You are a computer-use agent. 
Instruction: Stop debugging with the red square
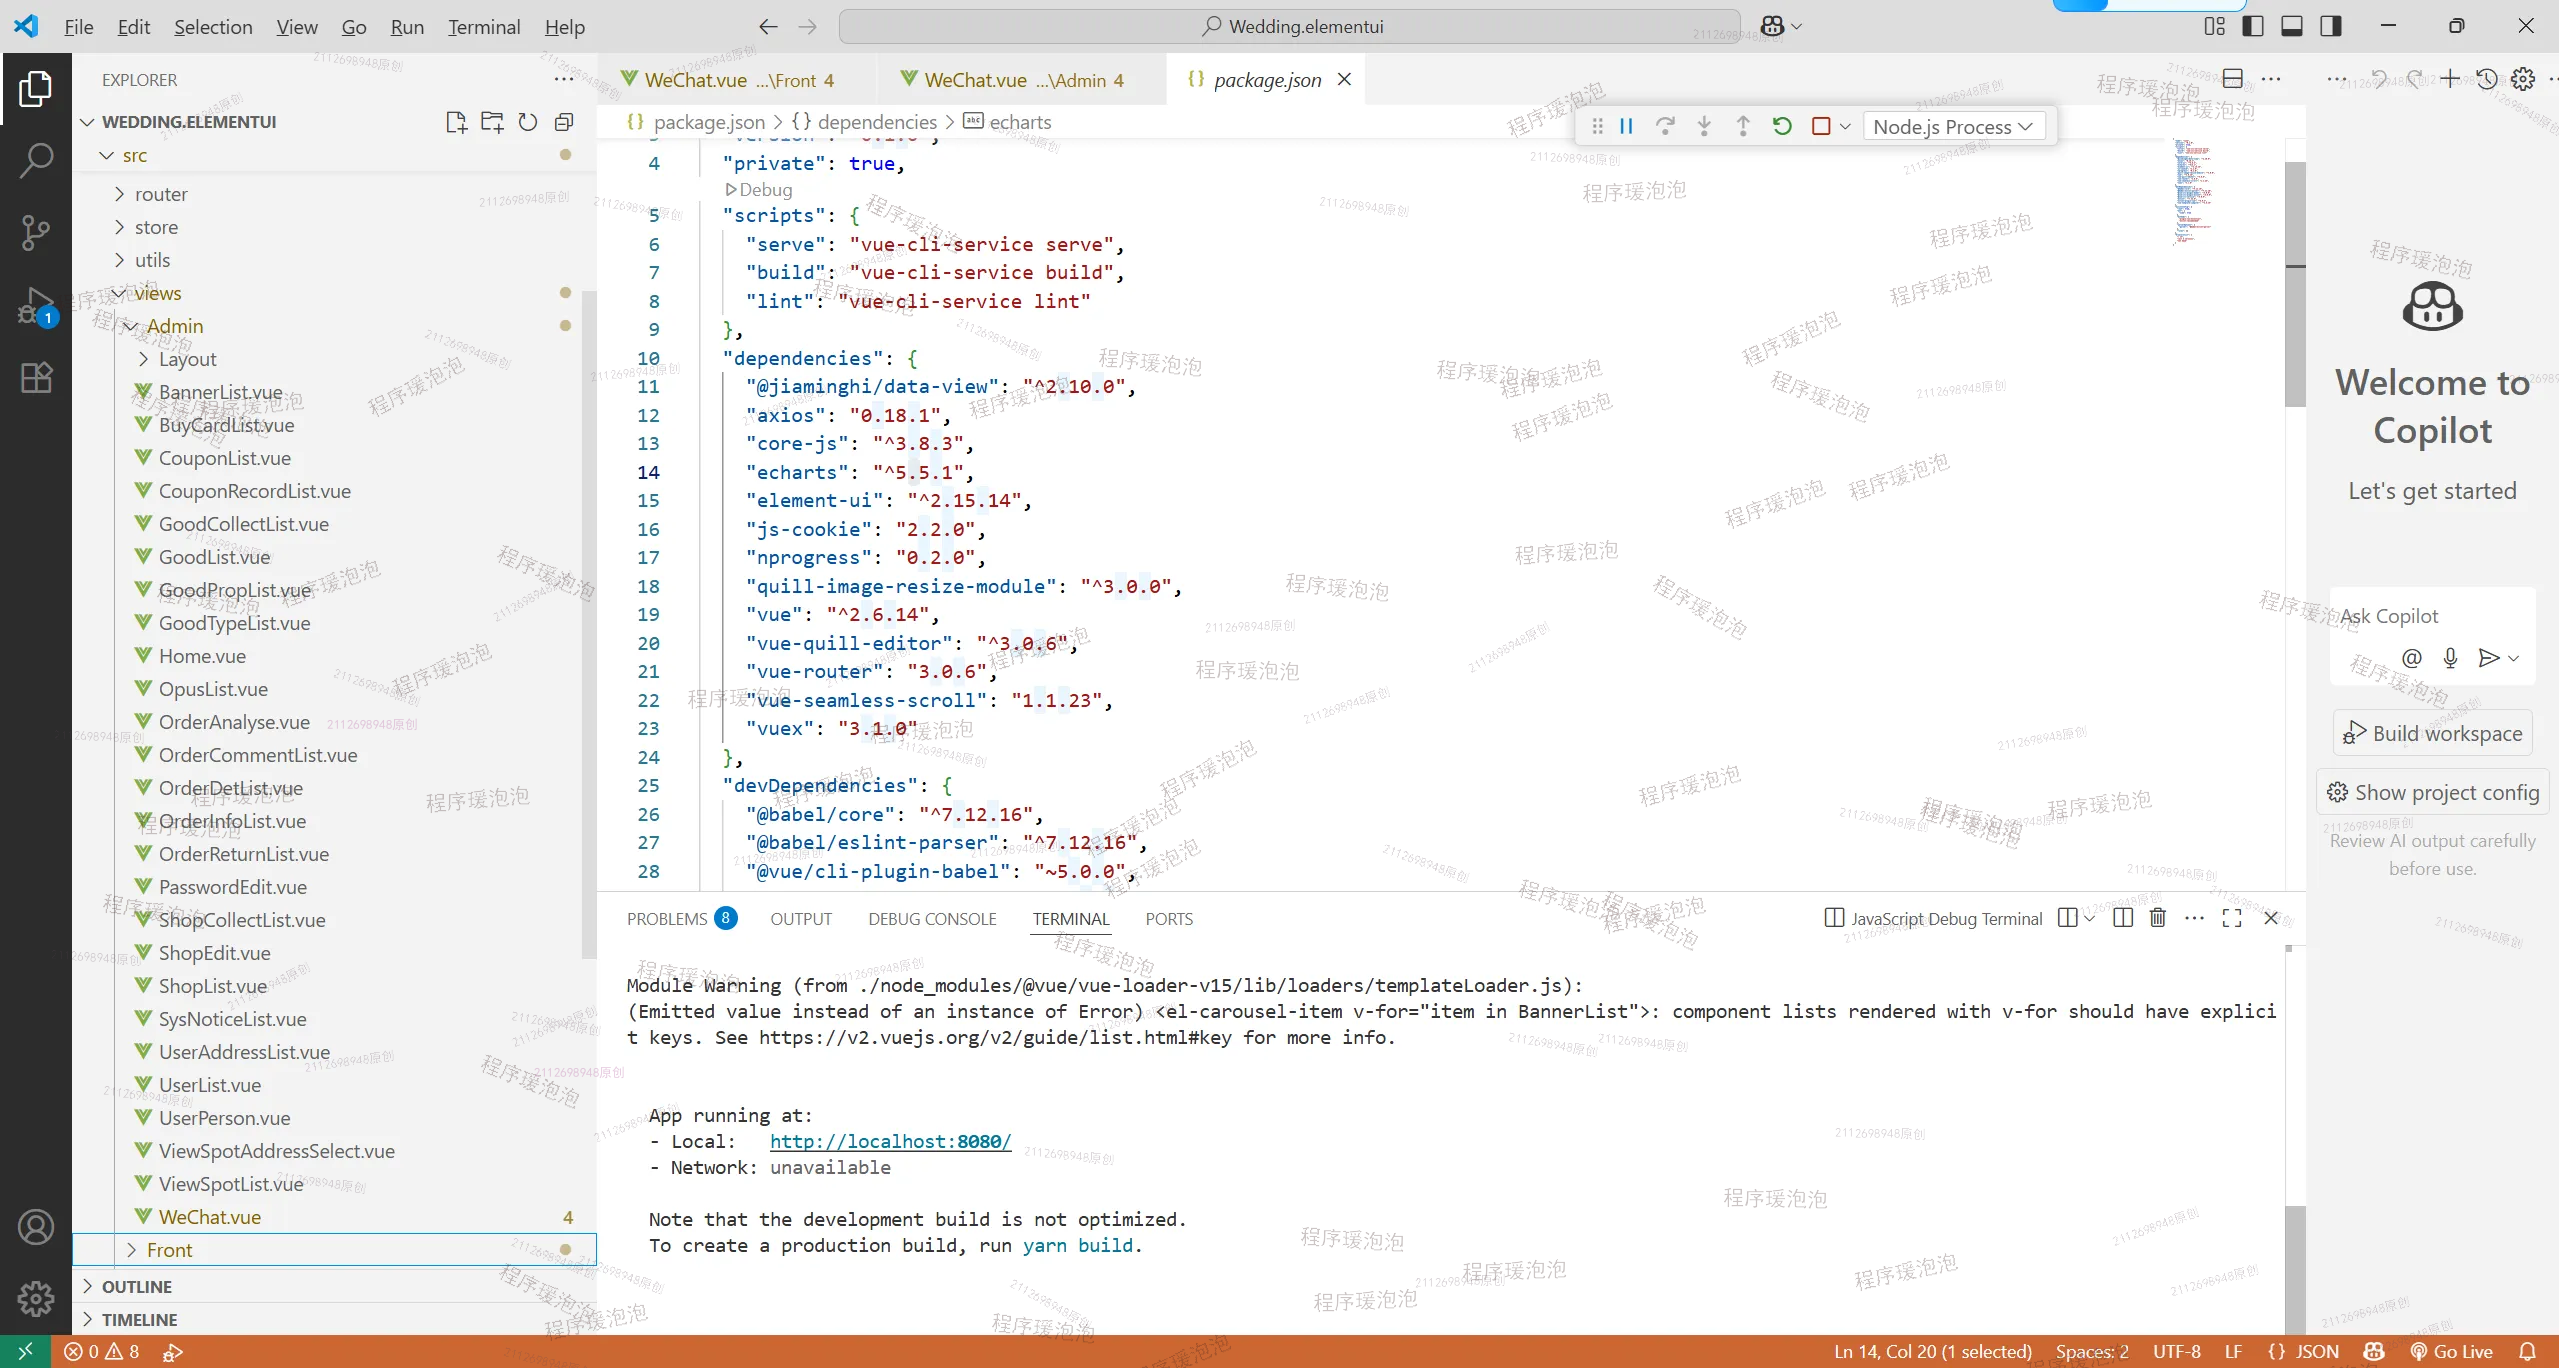(1821, 126)
